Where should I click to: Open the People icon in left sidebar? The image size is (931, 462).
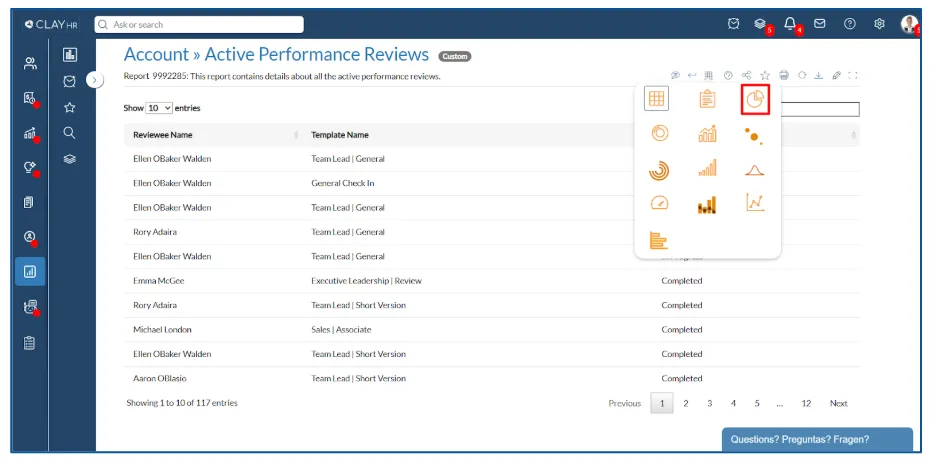[30, 64]
